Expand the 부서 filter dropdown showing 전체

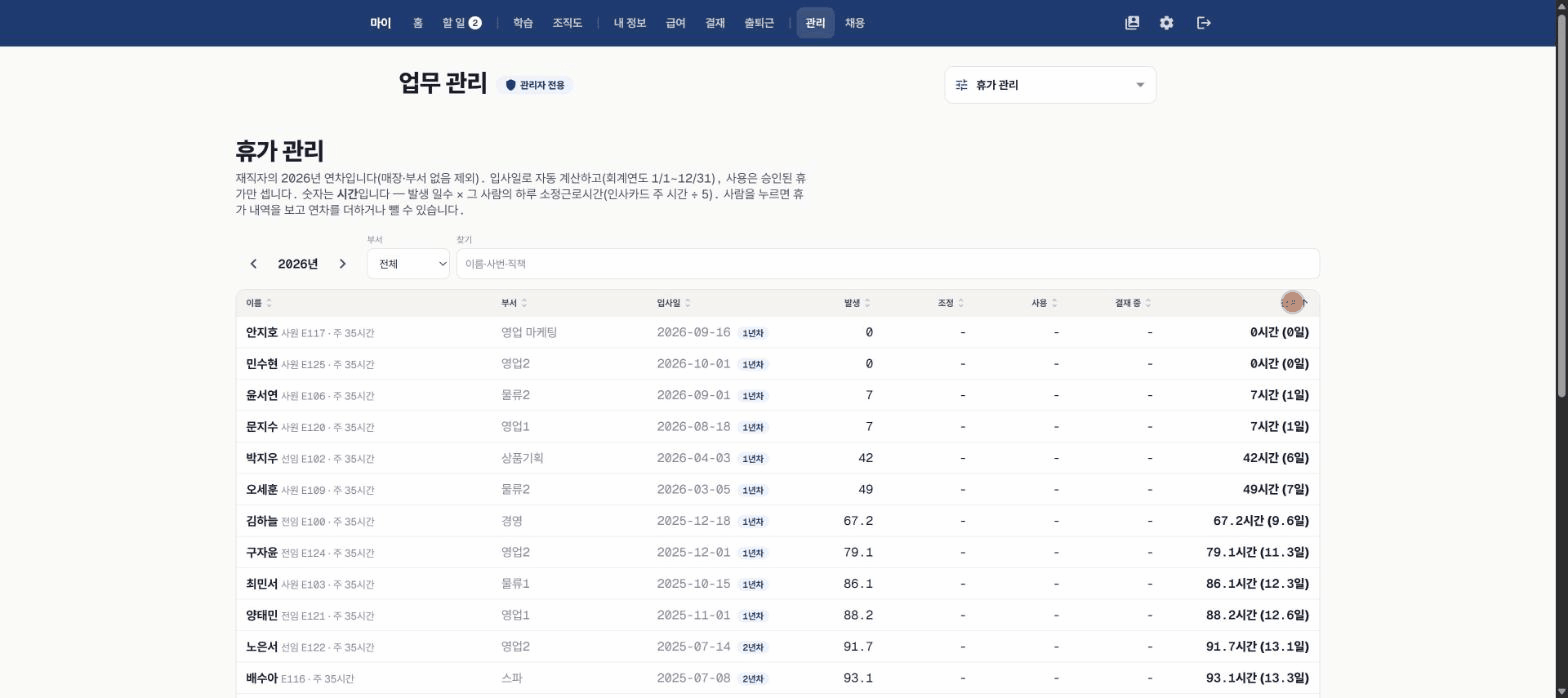pos(408,264)
